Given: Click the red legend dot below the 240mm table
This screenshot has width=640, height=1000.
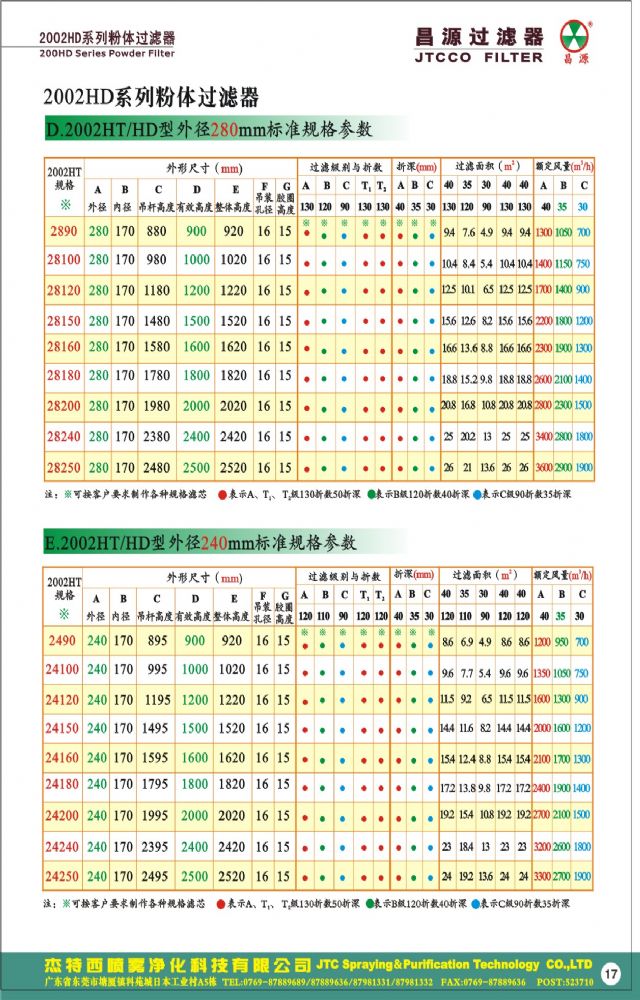Looking at the screenshot, I should pos(221,904).
